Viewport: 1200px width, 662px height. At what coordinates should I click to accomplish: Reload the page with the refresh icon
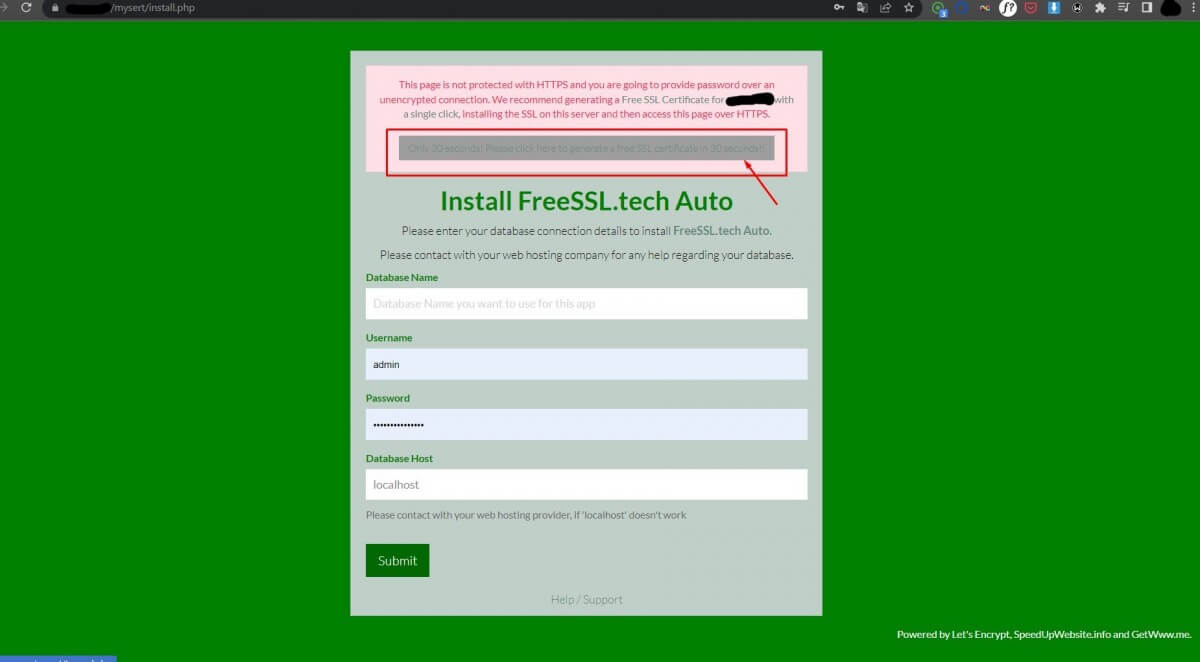click(26, 7)
